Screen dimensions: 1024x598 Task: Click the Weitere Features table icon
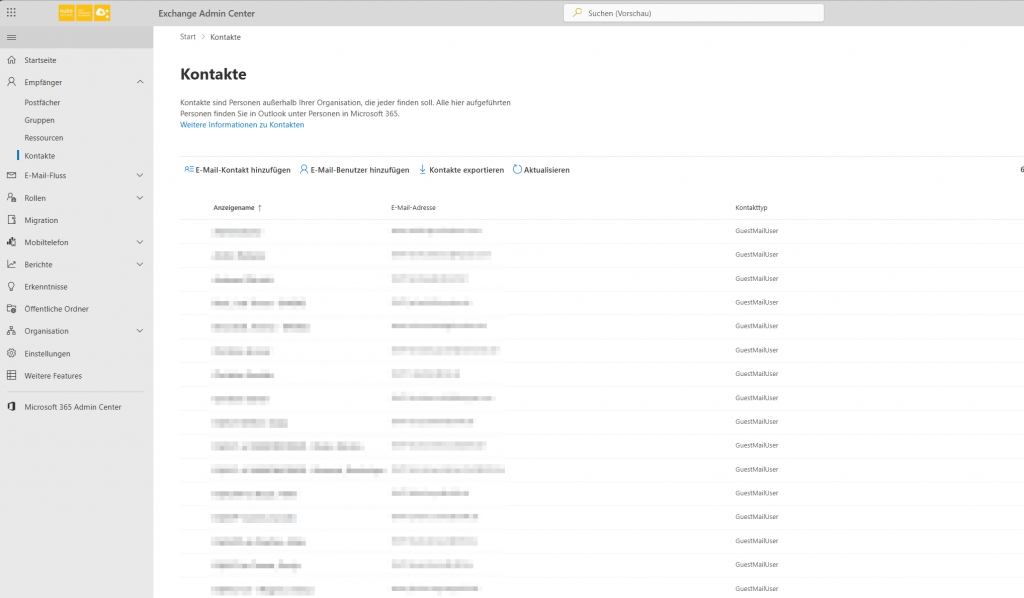pyautogui.click(x=11, y=375)
